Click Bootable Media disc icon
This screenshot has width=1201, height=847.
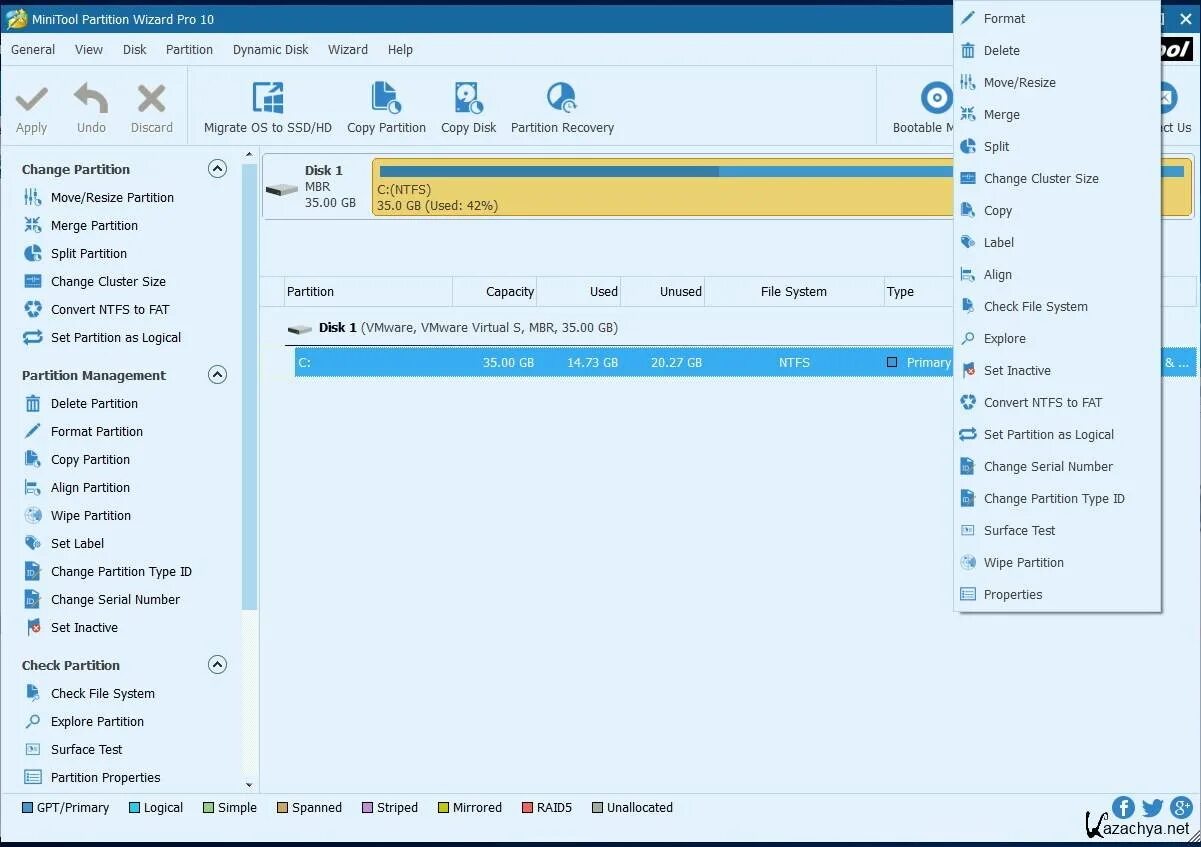(x=937, y=98)
